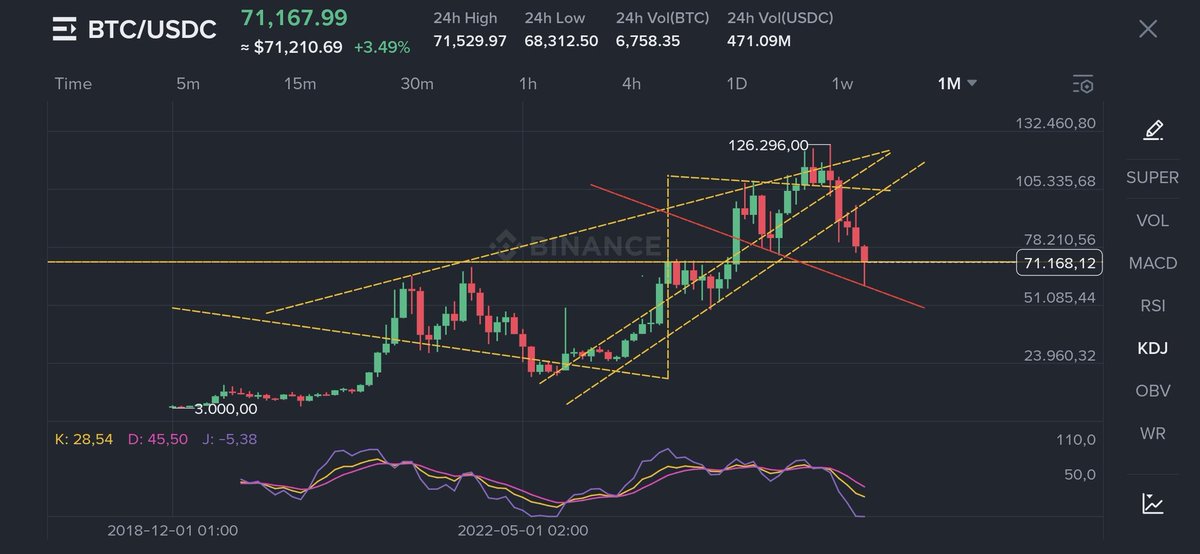
Task: Switch to the Time chart view
Action: (x=73, y=84)
